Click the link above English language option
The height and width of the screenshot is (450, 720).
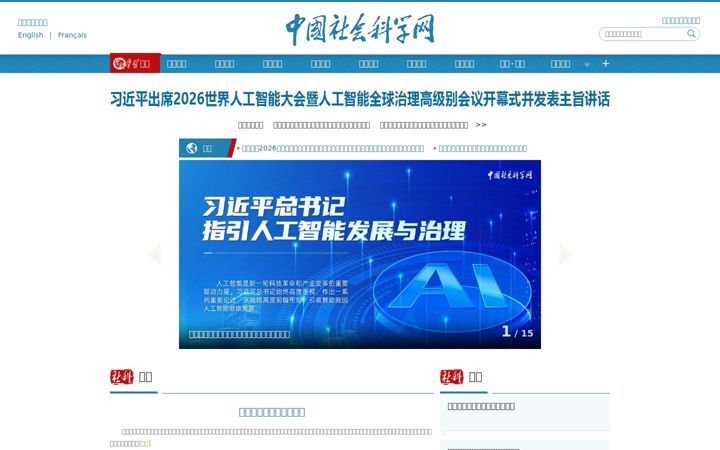click(x=33, y=22)
